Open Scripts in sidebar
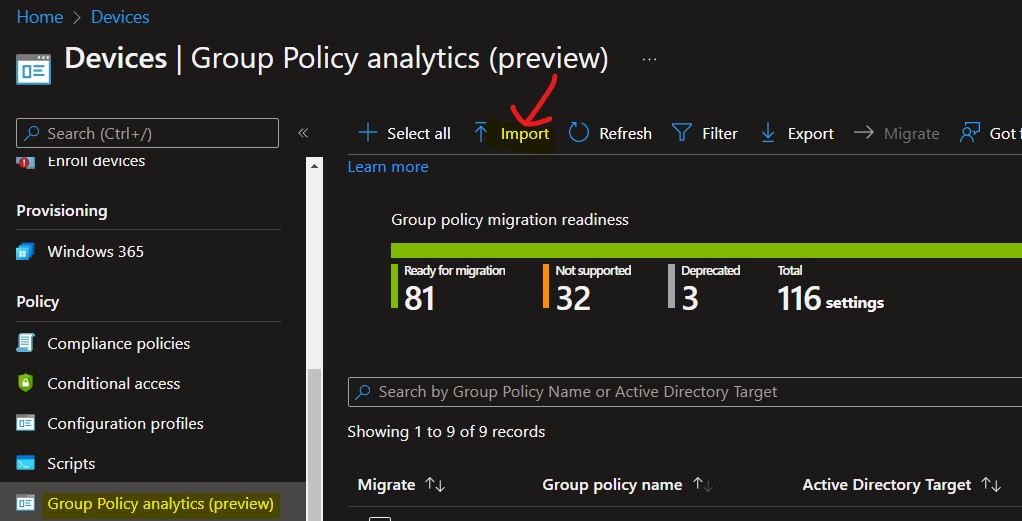Image resolution: width=1022 pixels, height=521 pixels. point(71,464)
